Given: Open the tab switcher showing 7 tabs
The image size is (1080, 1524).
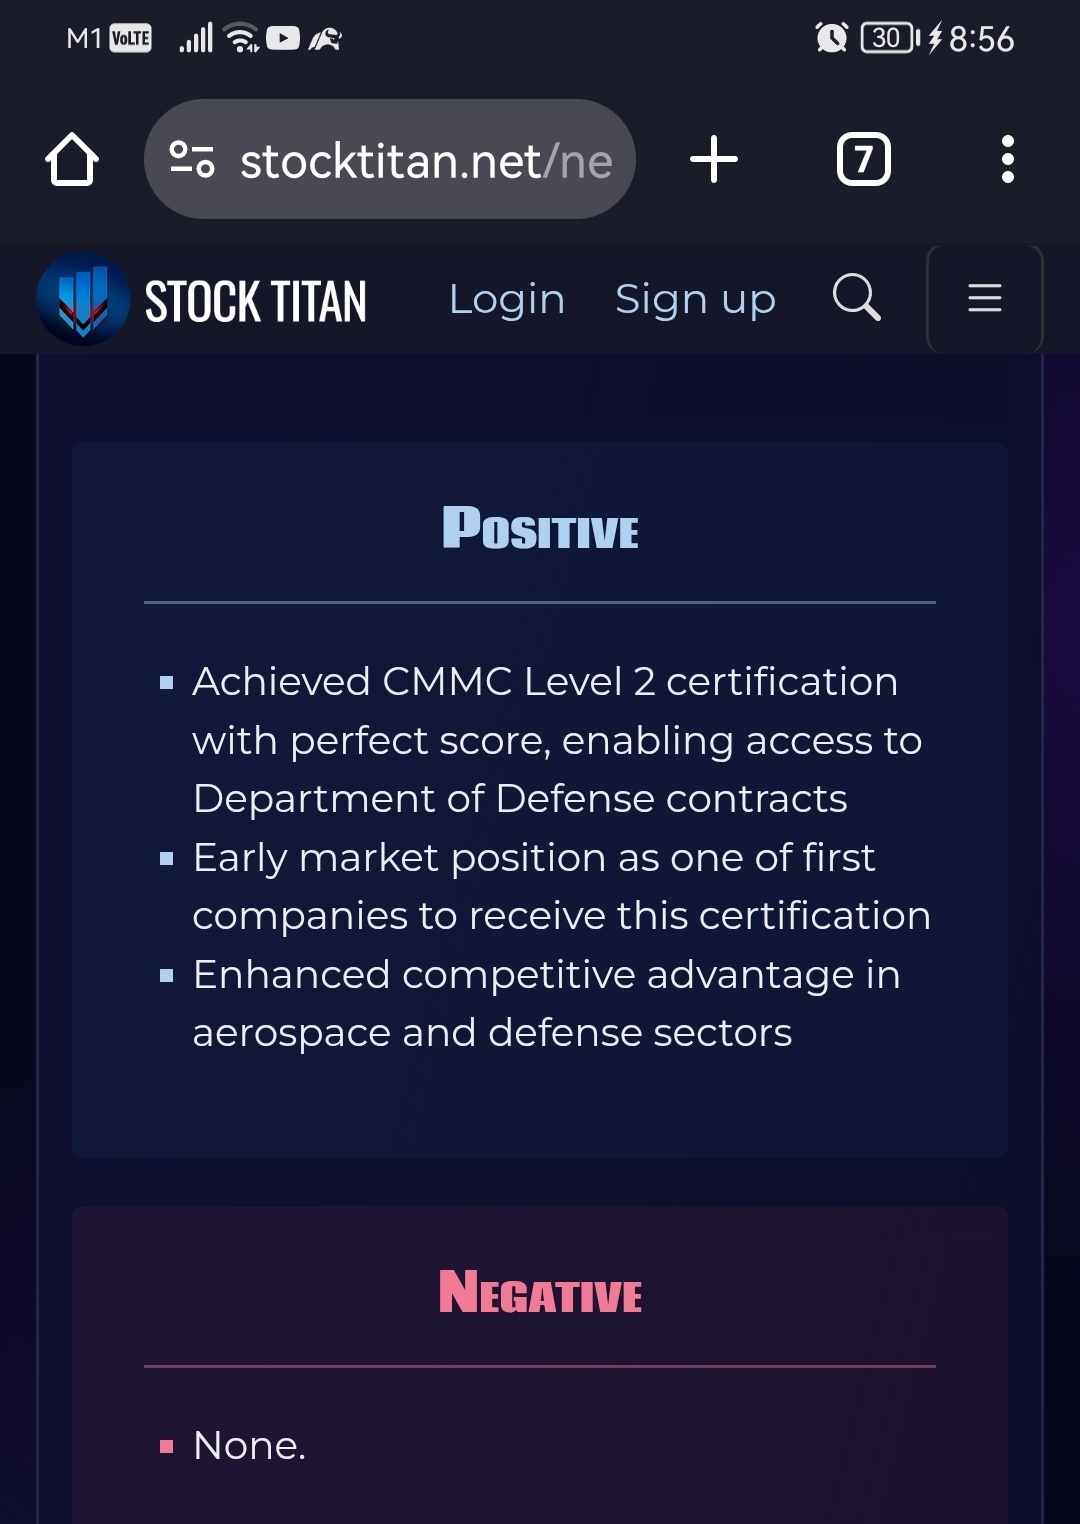Looking at the screenshot, I should pyautogui.click(x=863, y=160).
